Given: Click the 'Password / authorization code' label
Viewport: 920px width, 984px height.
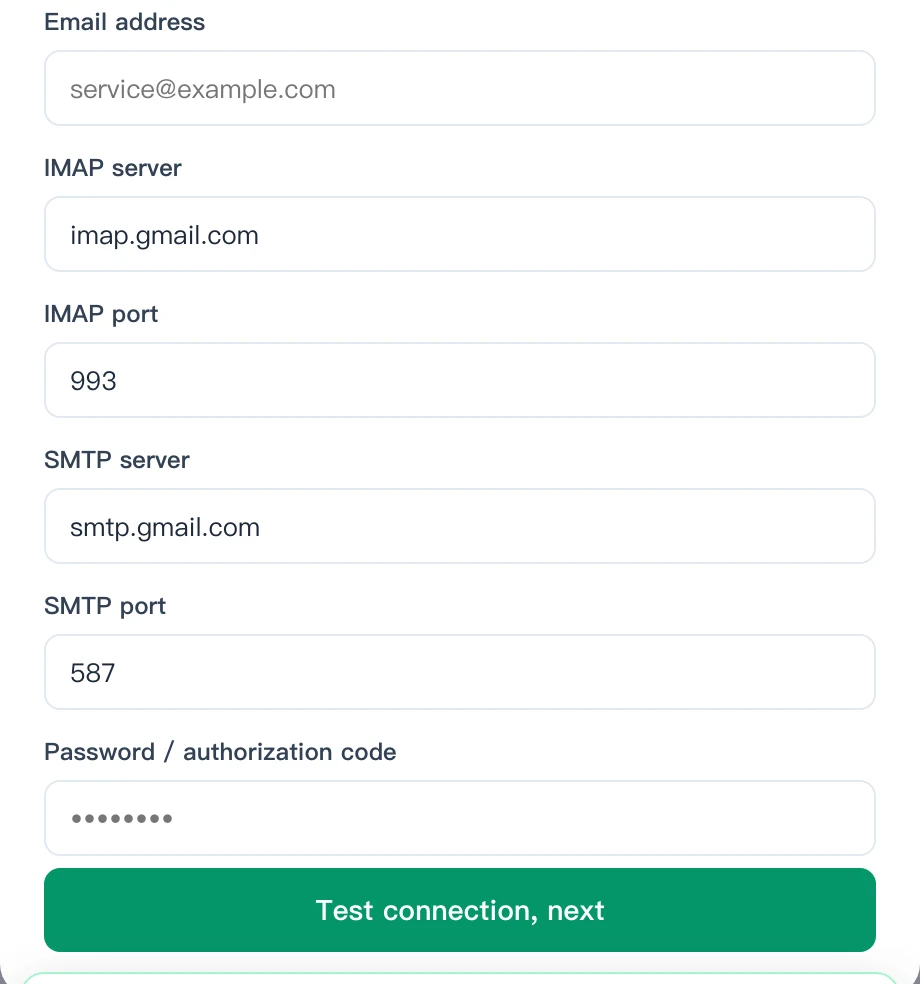Looking at the screenshot, I should [x=220, y=752].
